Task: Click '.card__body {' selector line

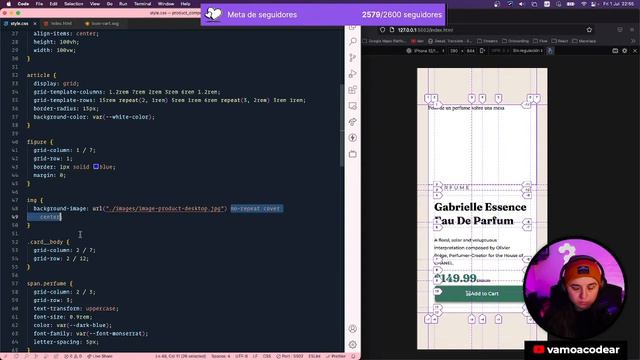Action: click(48, 242)
